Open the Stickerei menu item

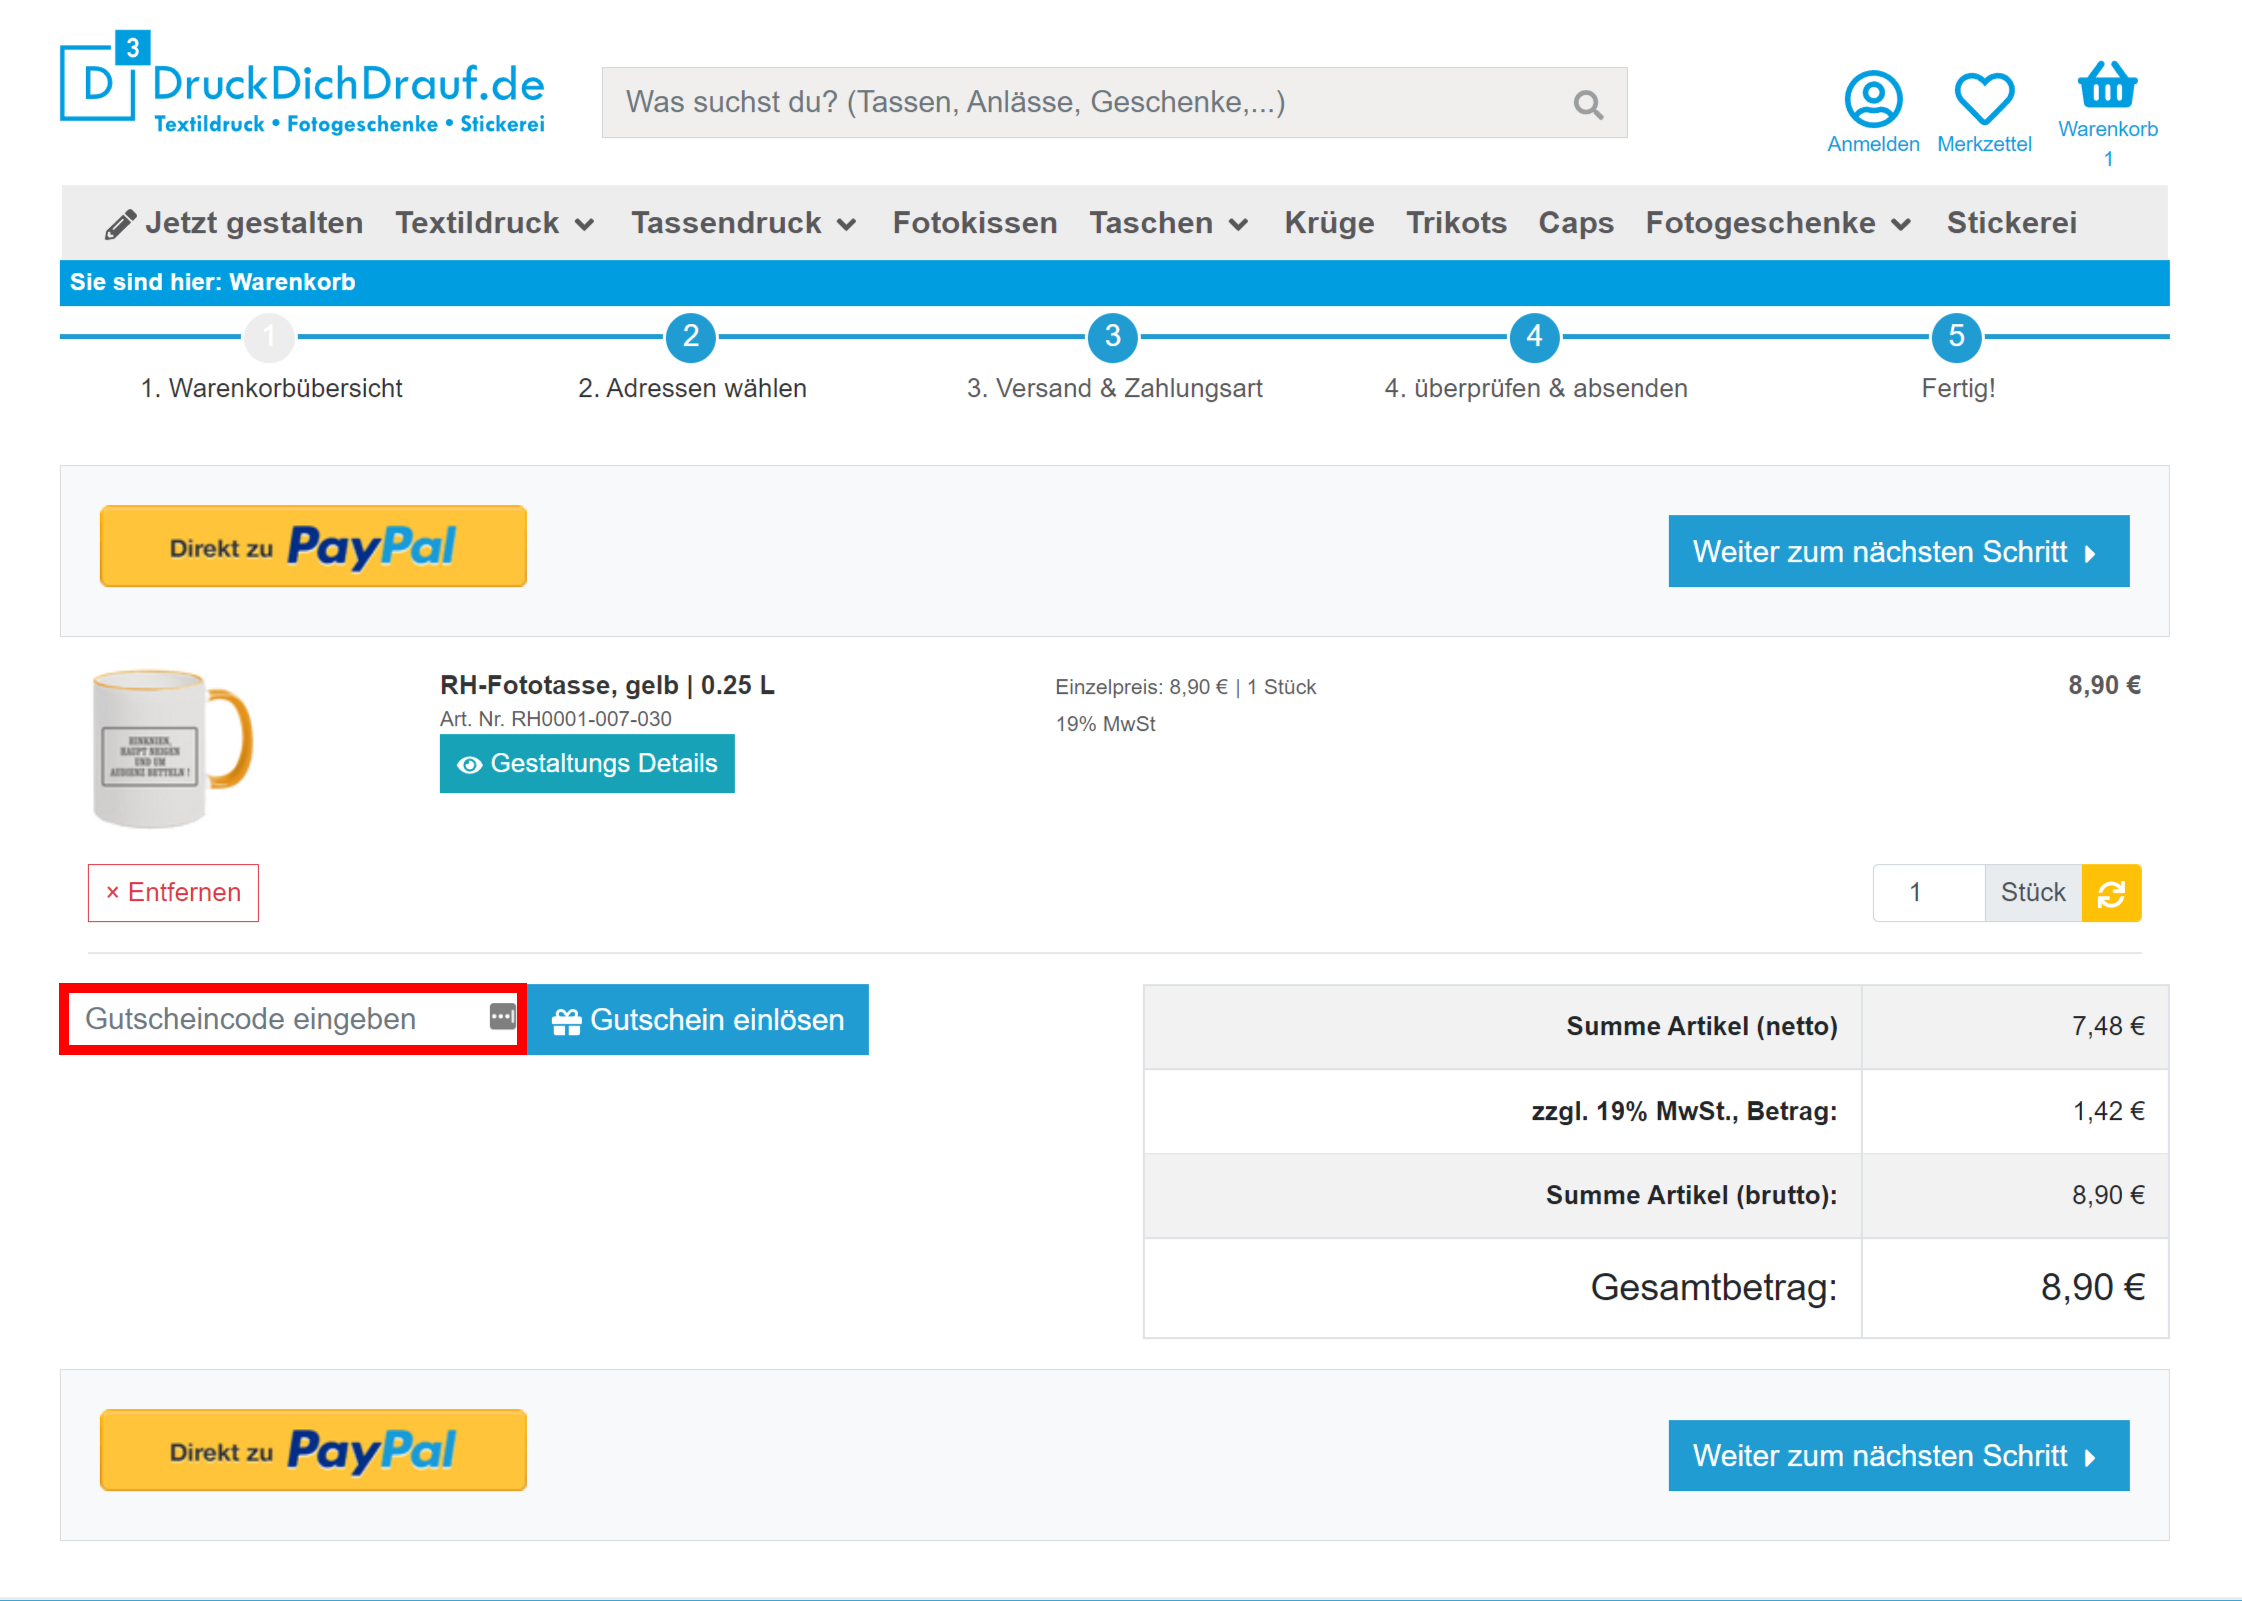2011,223
